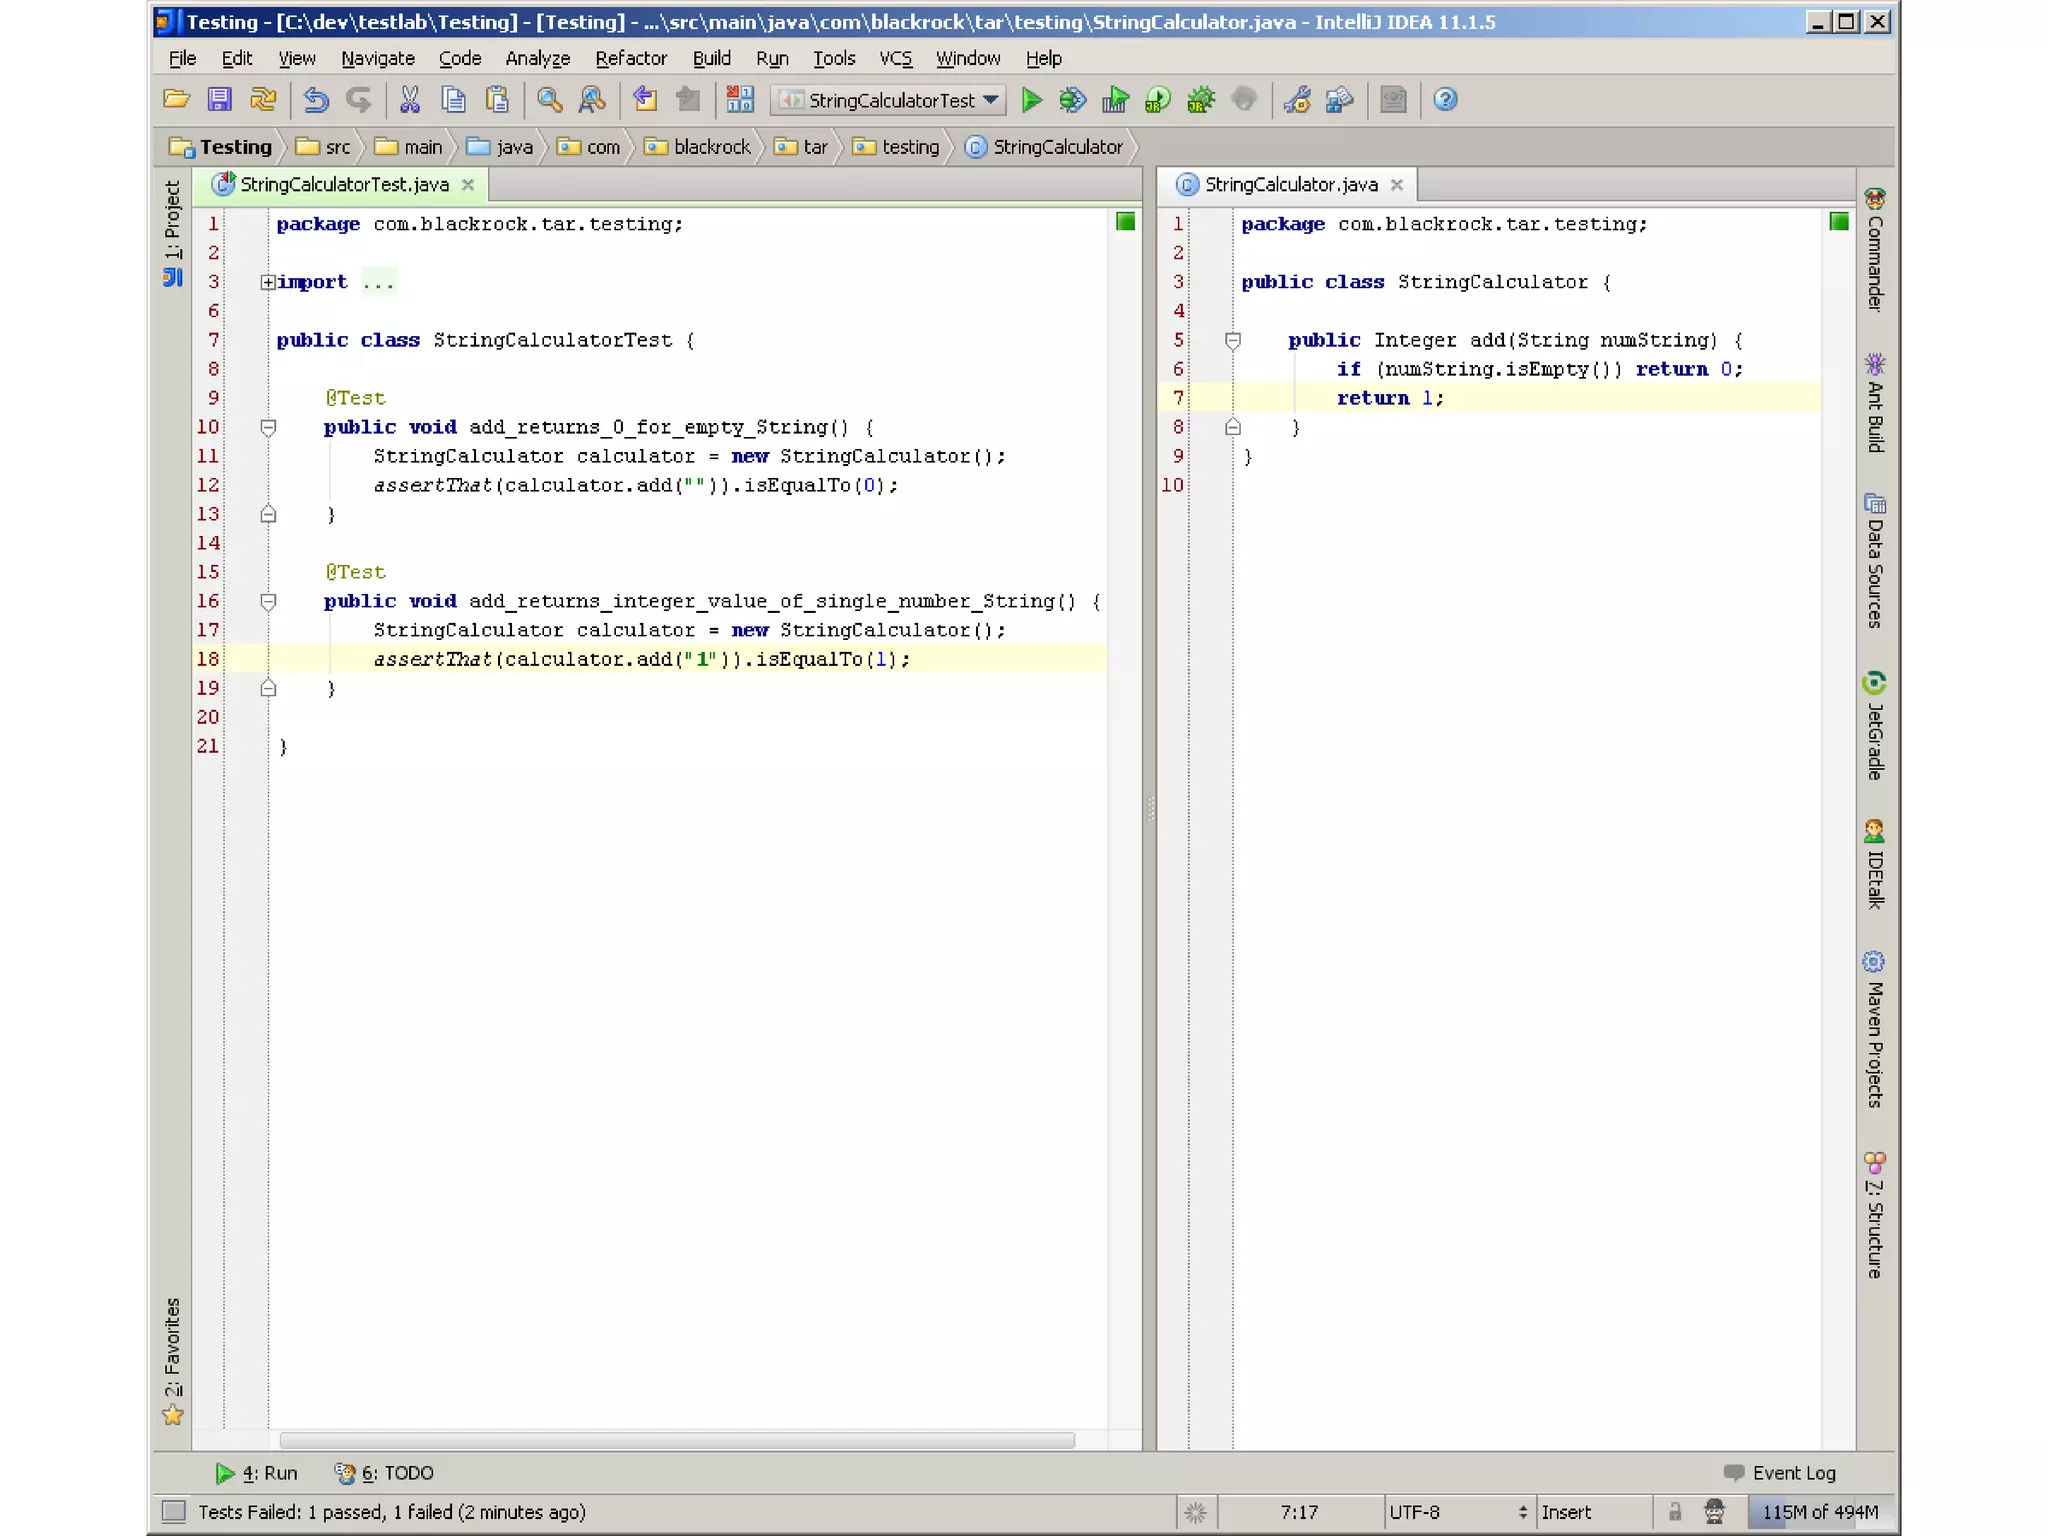Image resolution: width=2048 pixels, height=1536 pixels.
Task: Expand the collapsed import block
Action: coord(268,283)
